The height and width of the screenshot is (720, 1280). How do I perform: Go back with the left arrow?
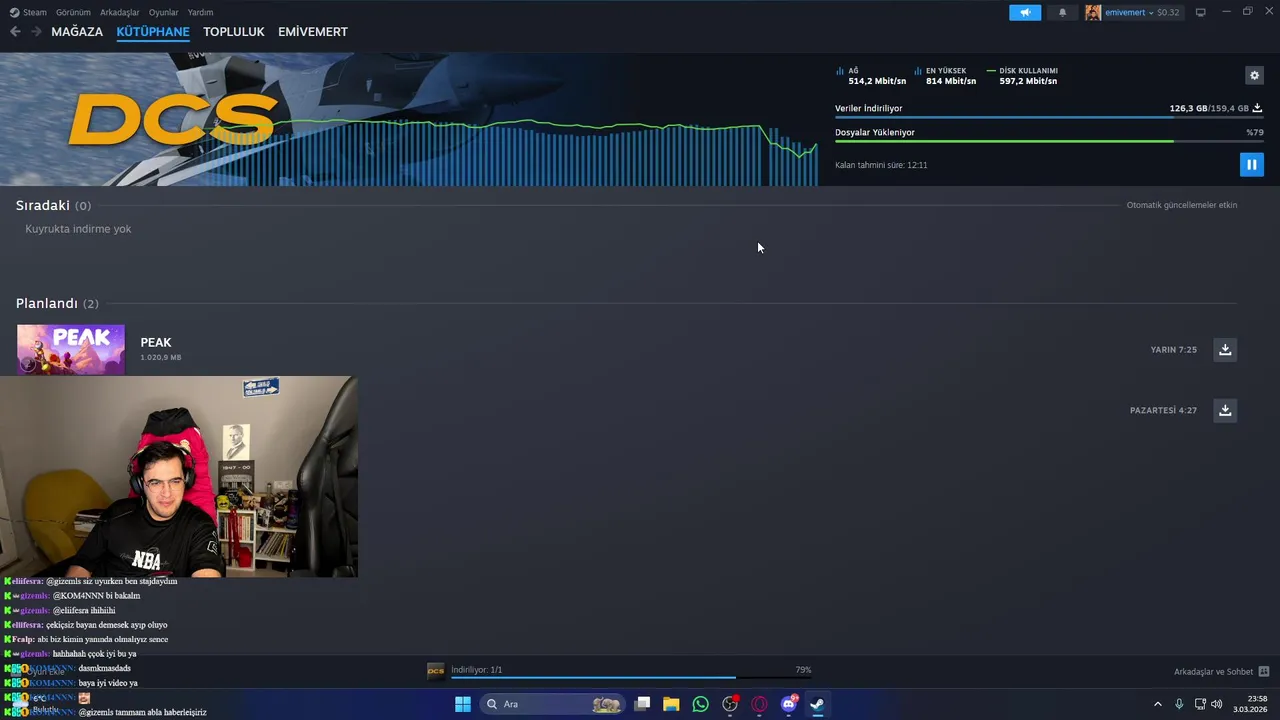pyautogui.click(x=15, y=32)
